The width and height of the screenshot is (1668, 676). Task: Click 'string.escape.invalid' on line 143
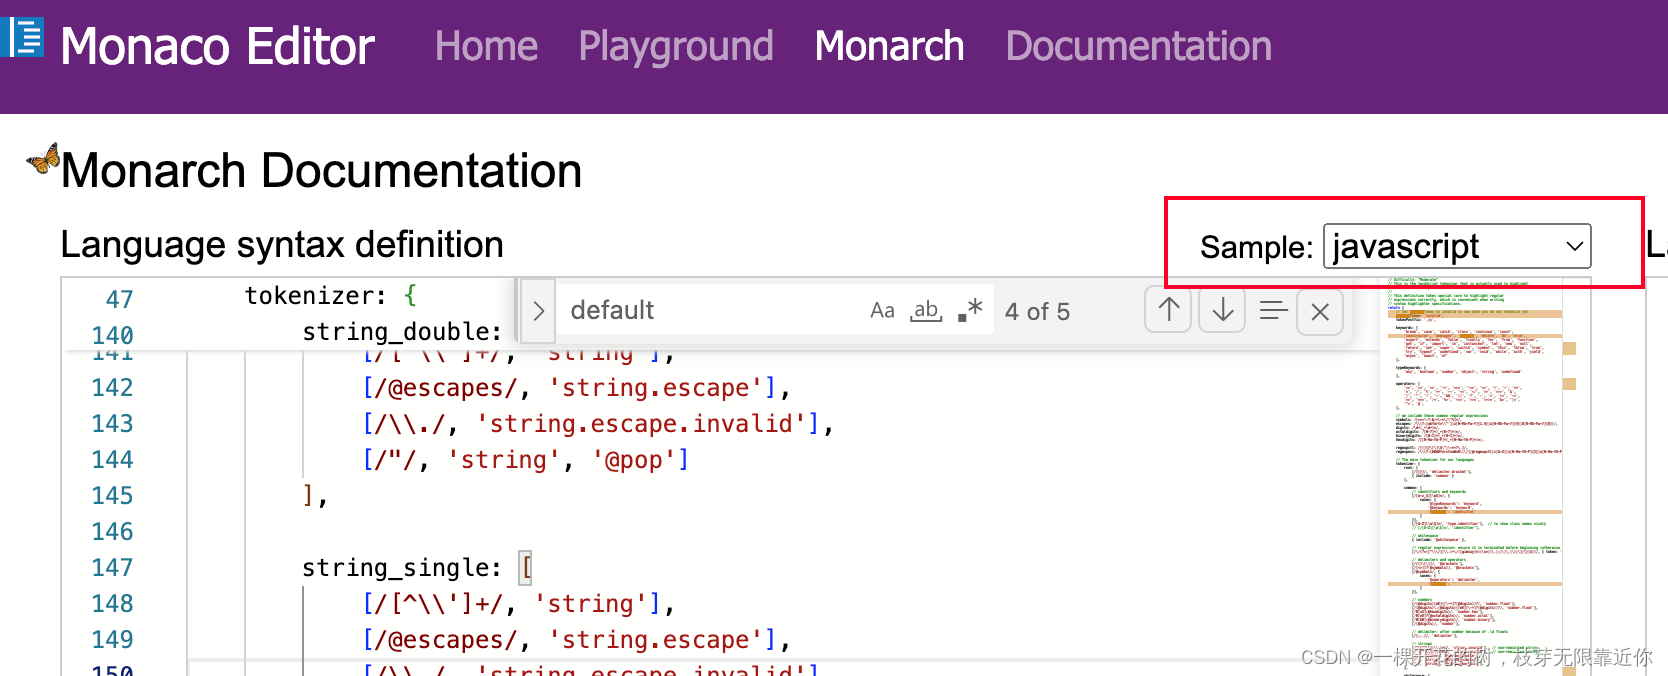click(x=648, y=424)
